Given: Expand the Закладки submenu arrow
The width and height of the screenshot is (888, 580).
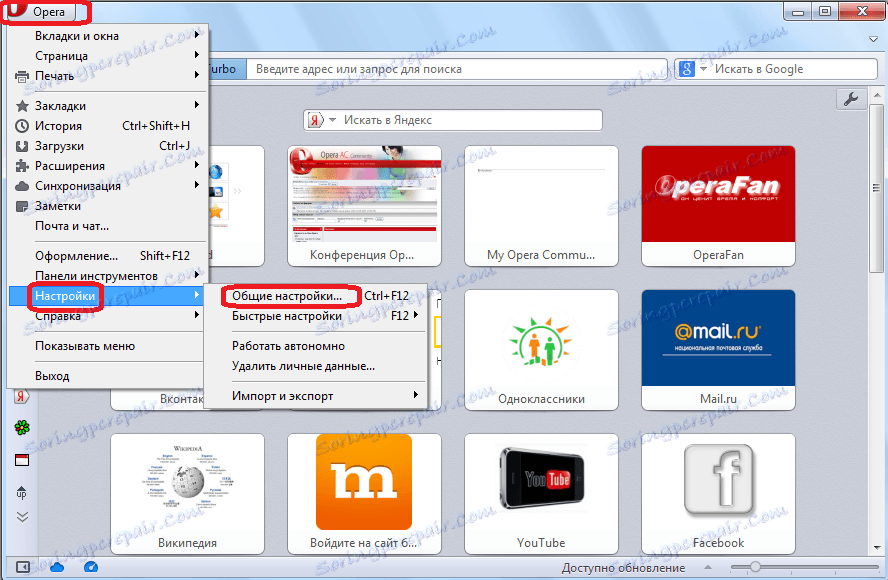Looking at the screenshot, I should [197, 105].
